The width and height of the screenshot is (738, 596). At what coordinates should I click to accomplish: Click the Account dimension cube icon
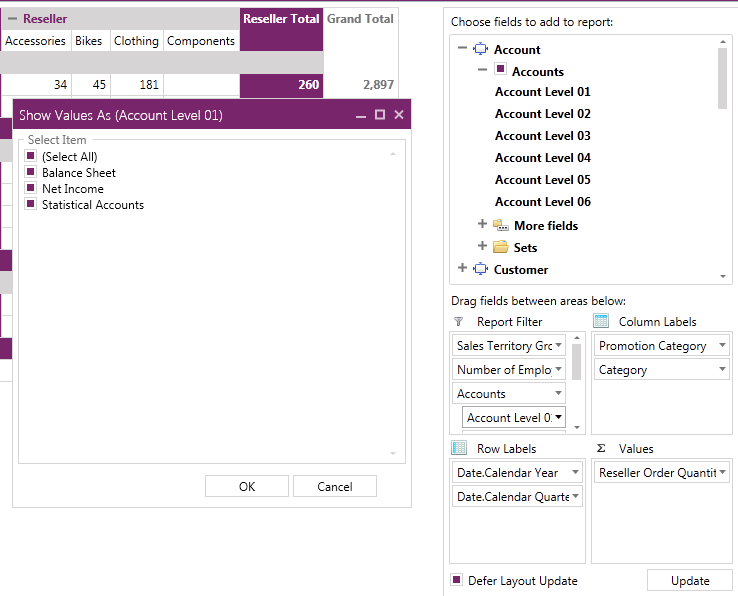pyautogui.click(x=480, y=49)
